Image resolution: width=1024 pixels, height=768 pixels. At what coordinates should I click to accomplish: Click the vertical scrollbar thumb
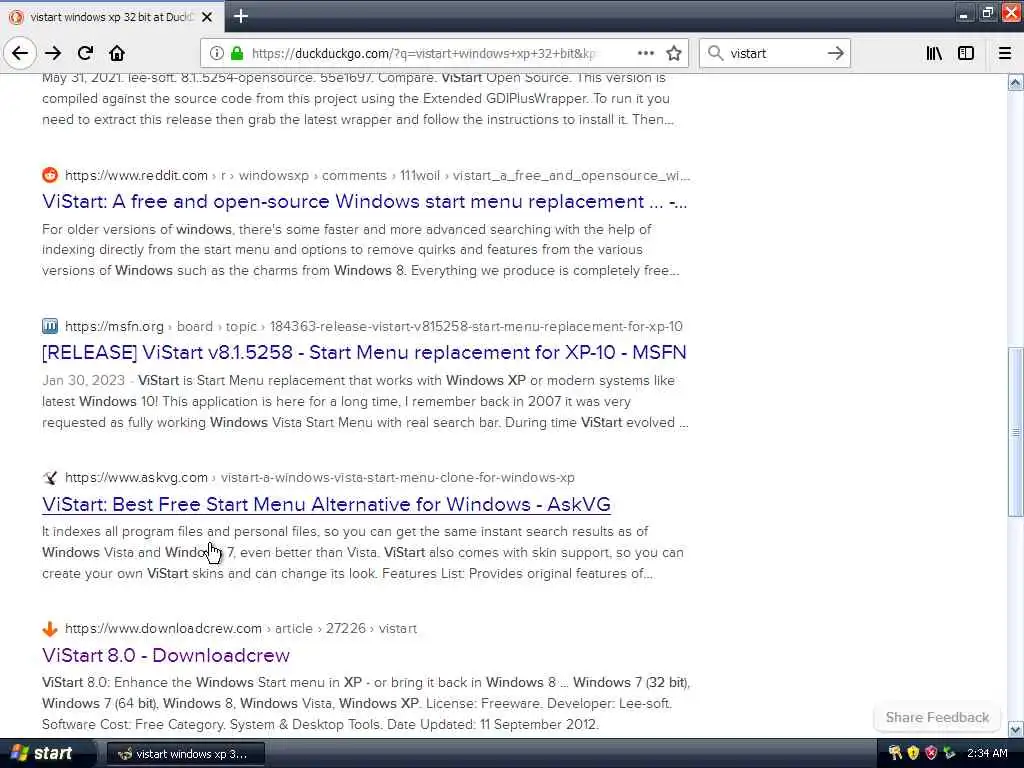tap(1015, 432)
